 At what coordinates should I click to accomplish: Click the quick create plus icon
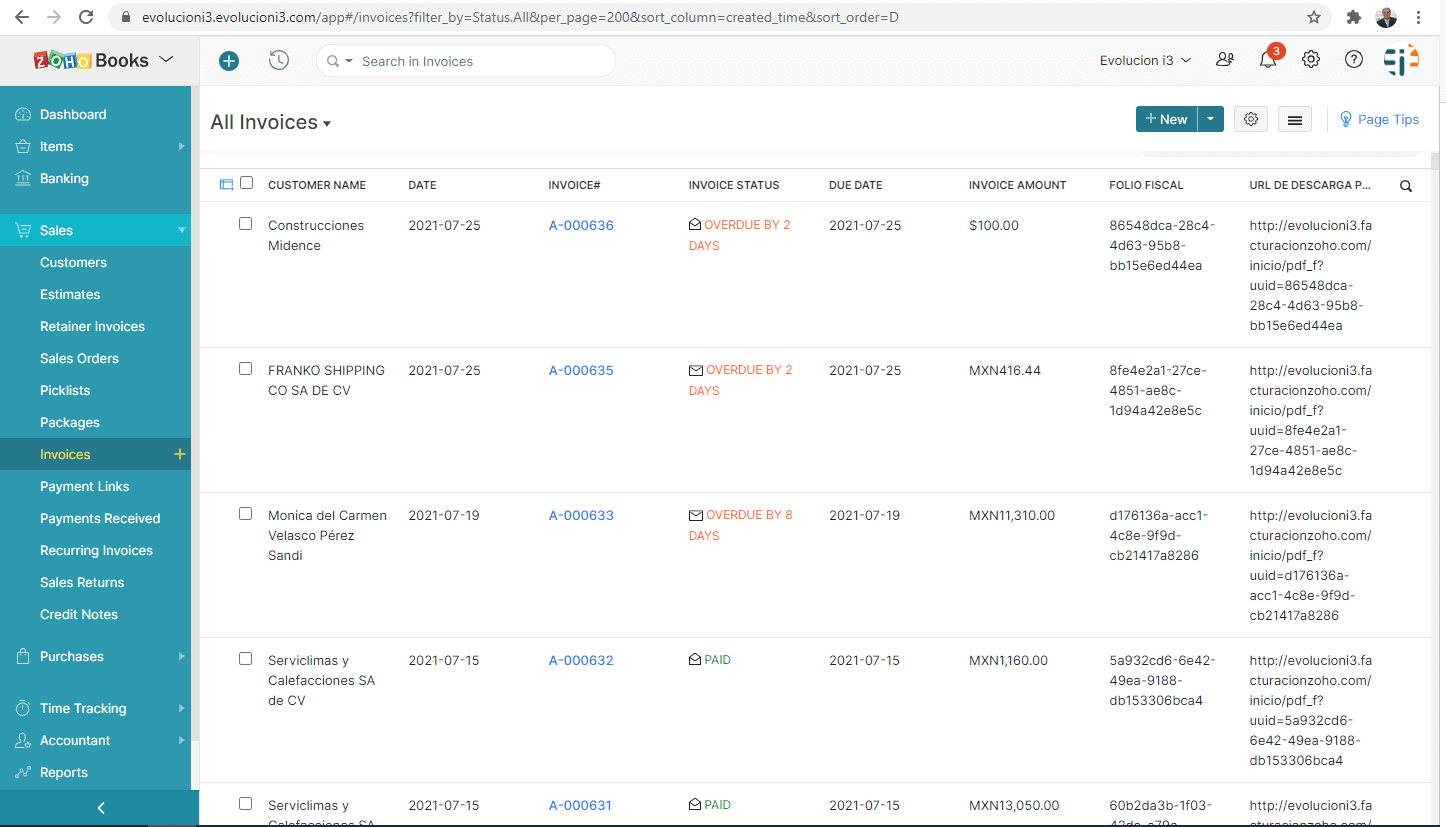click(x=229, y=61)
